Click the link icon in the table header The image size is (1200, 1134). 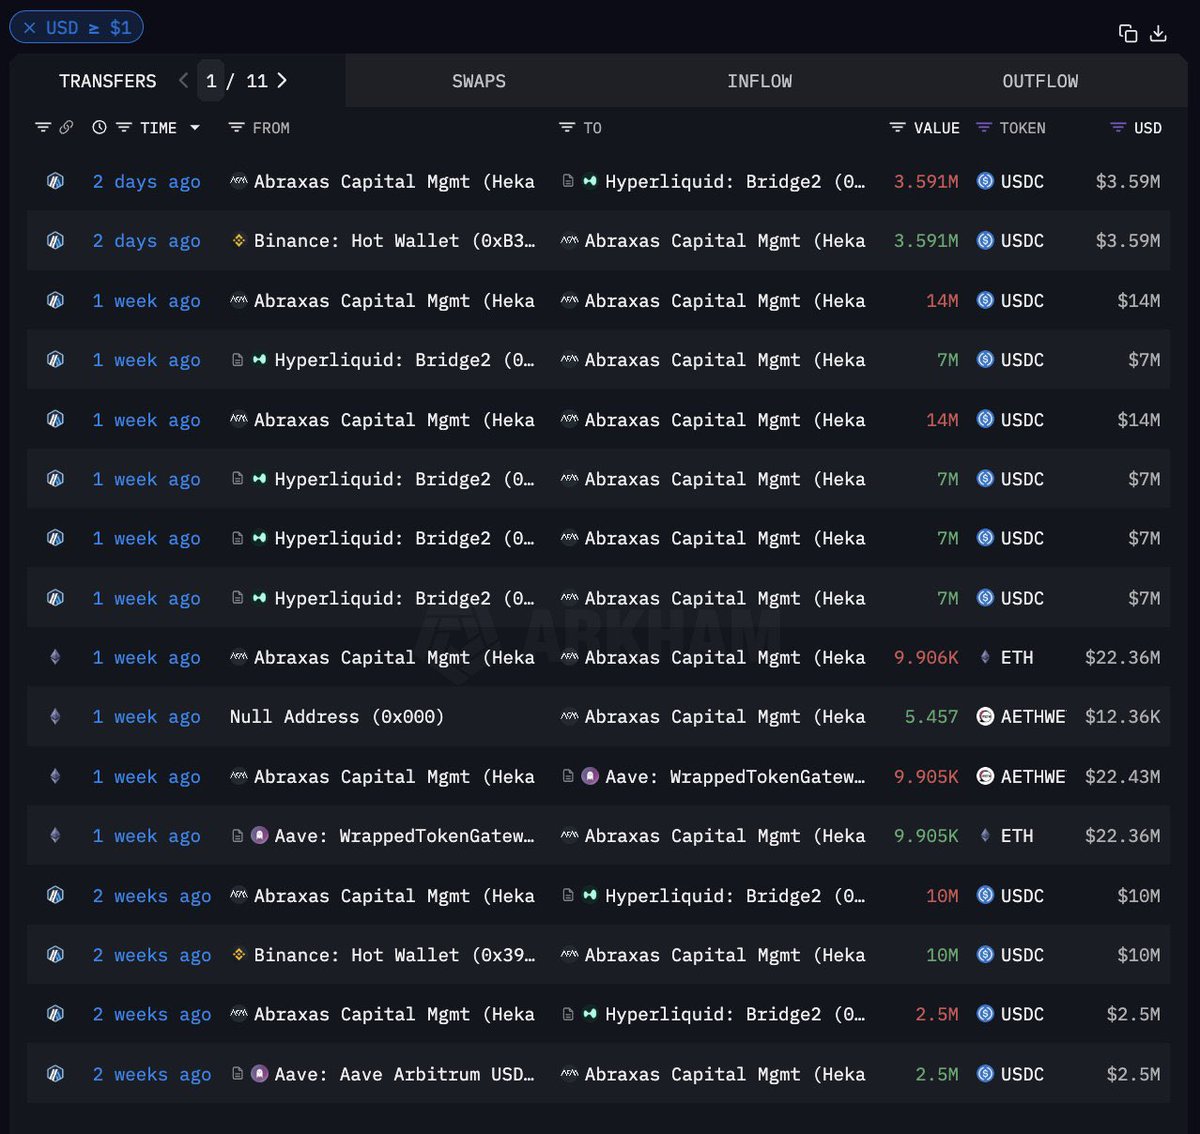(66, 128)
